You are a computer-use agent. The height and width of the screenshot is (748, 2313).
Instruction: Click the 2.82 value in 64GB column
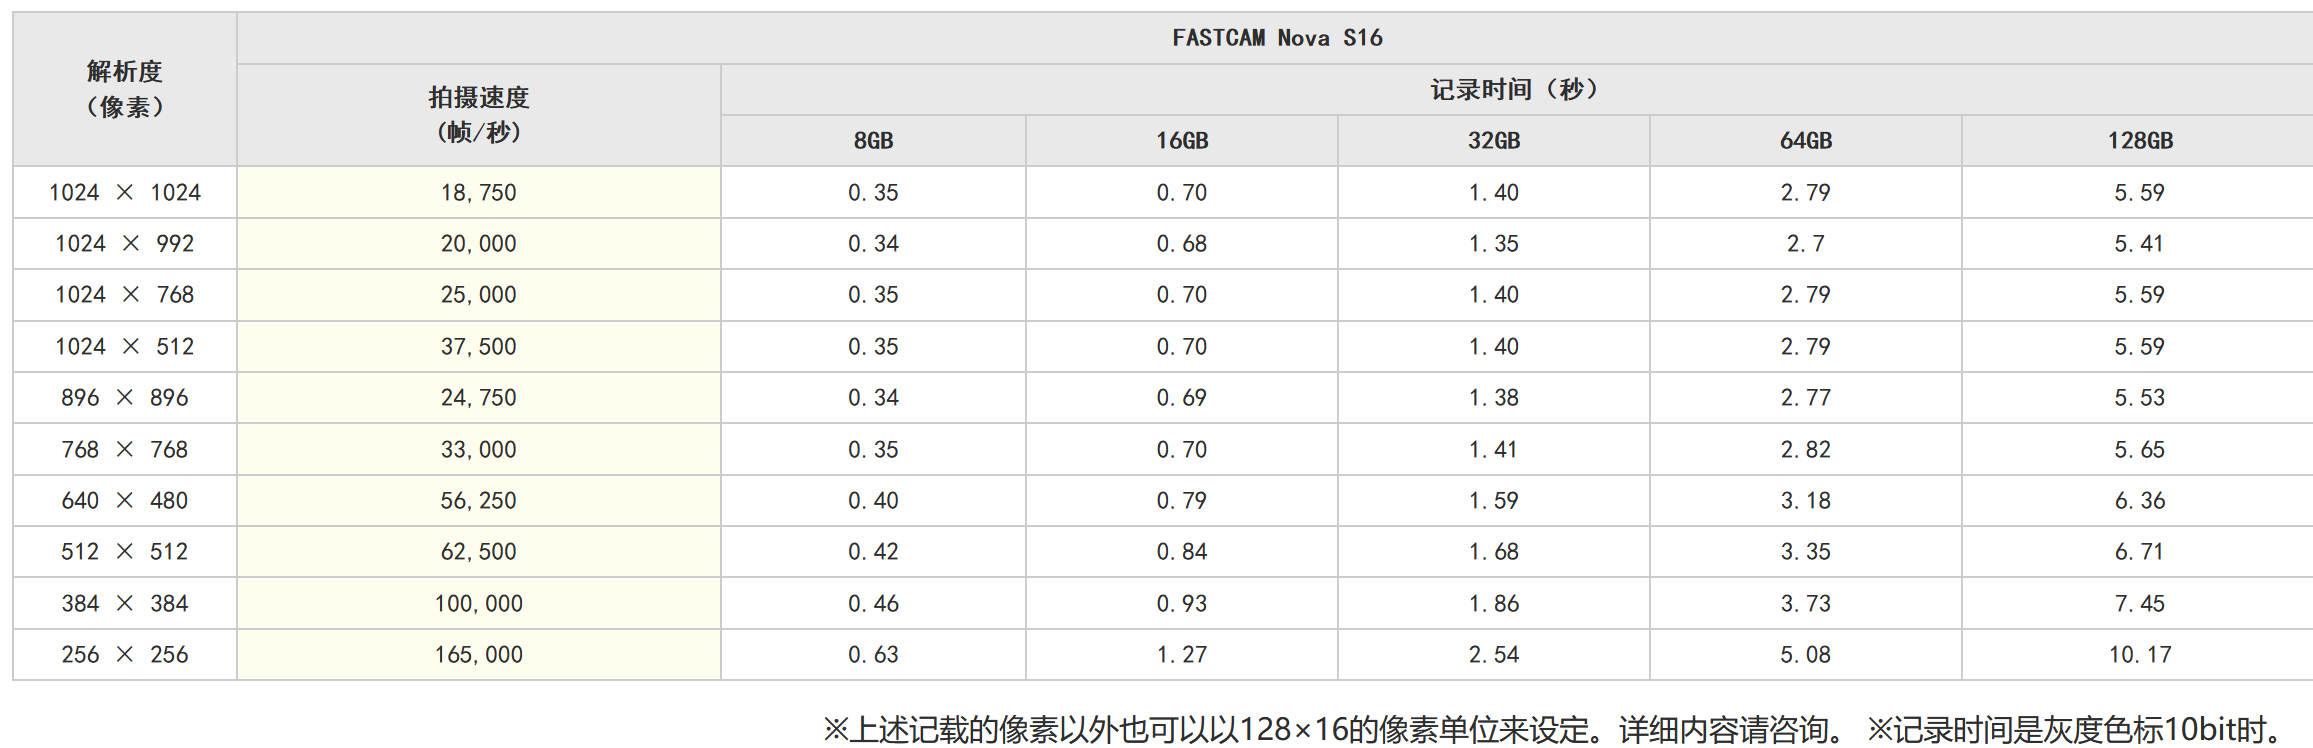(x=1806, y=450)
